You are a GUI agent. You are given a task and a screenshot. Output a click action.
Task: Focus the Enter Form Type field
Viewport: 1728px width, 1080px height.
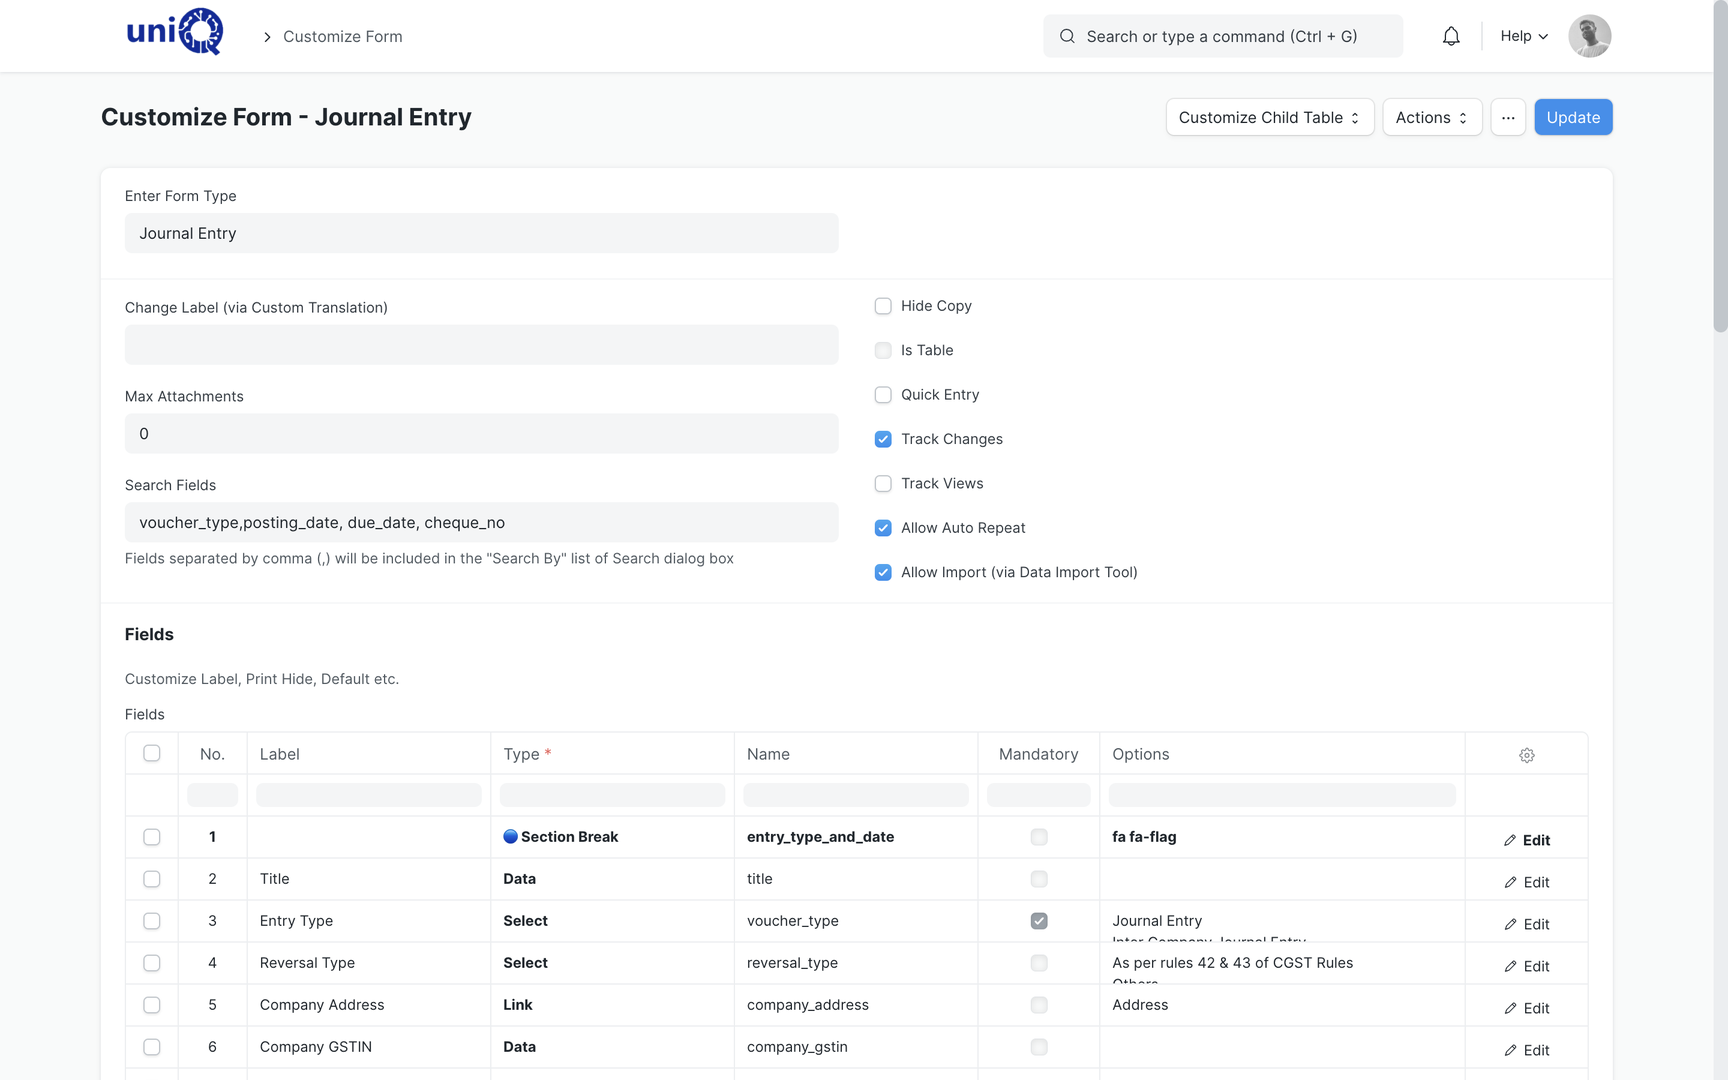(481, 233)
